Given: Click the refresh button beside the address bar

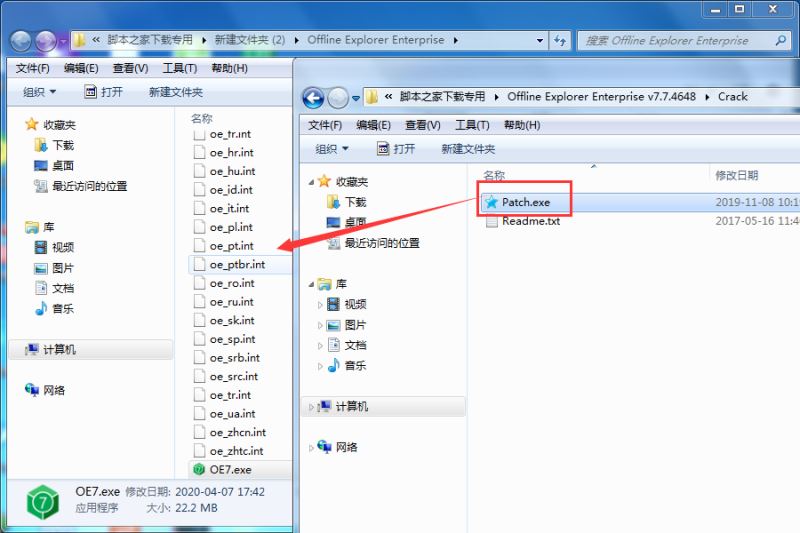Looking at the screenshot, I should (560, 40).
